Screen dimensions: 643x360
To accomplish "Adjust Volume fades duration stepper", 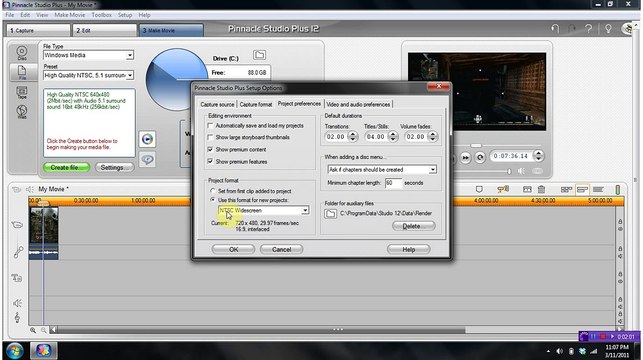I will click(433, 137).
